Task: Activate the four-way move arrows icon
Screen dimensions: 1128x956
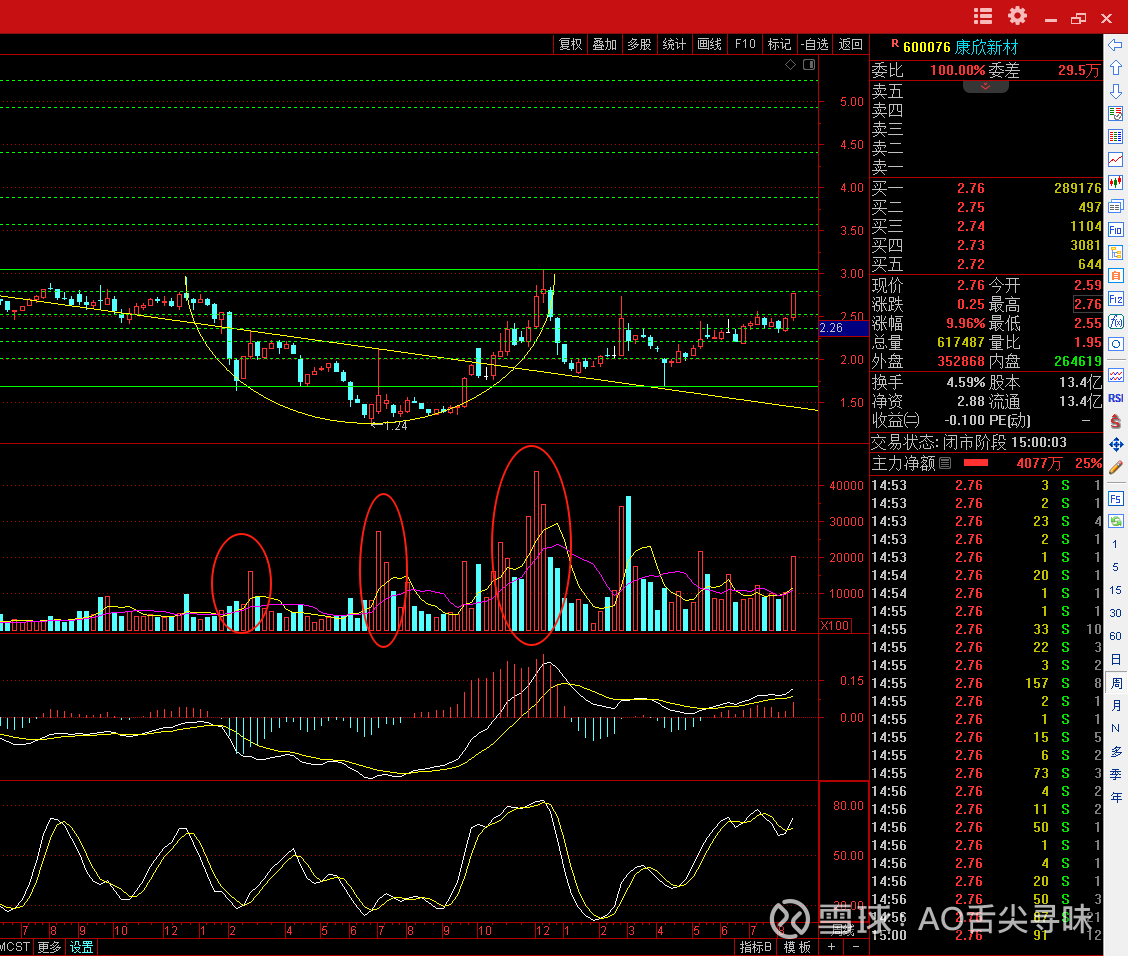Action: (x=1115, y=444)
